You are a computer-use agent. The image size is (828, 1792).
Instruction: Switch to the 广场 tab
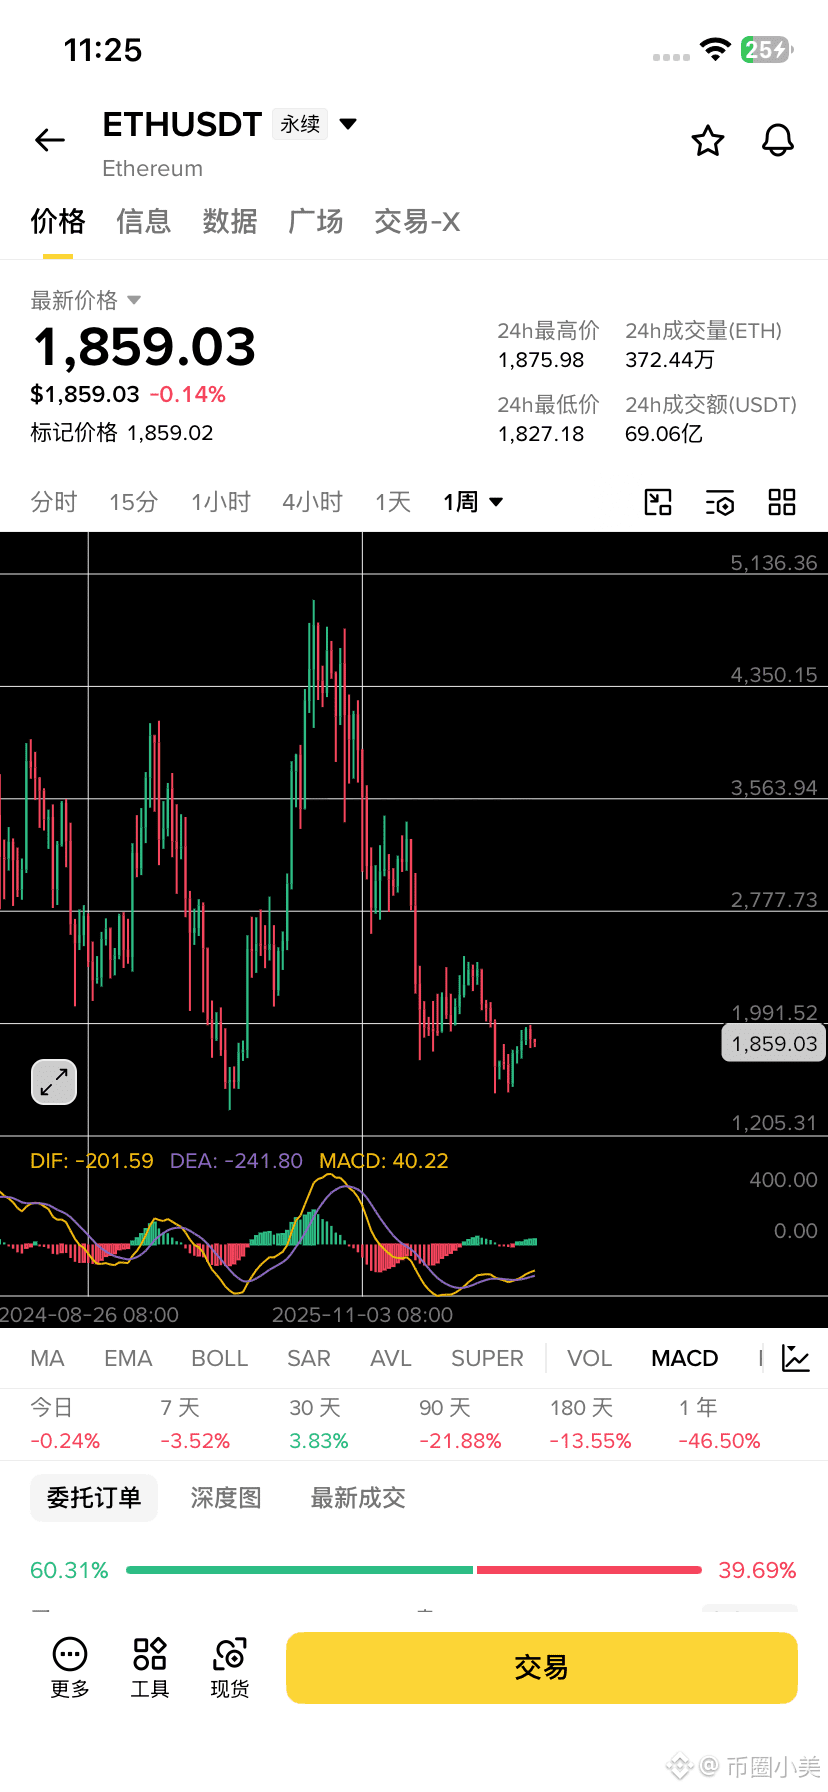click(316, 221)
